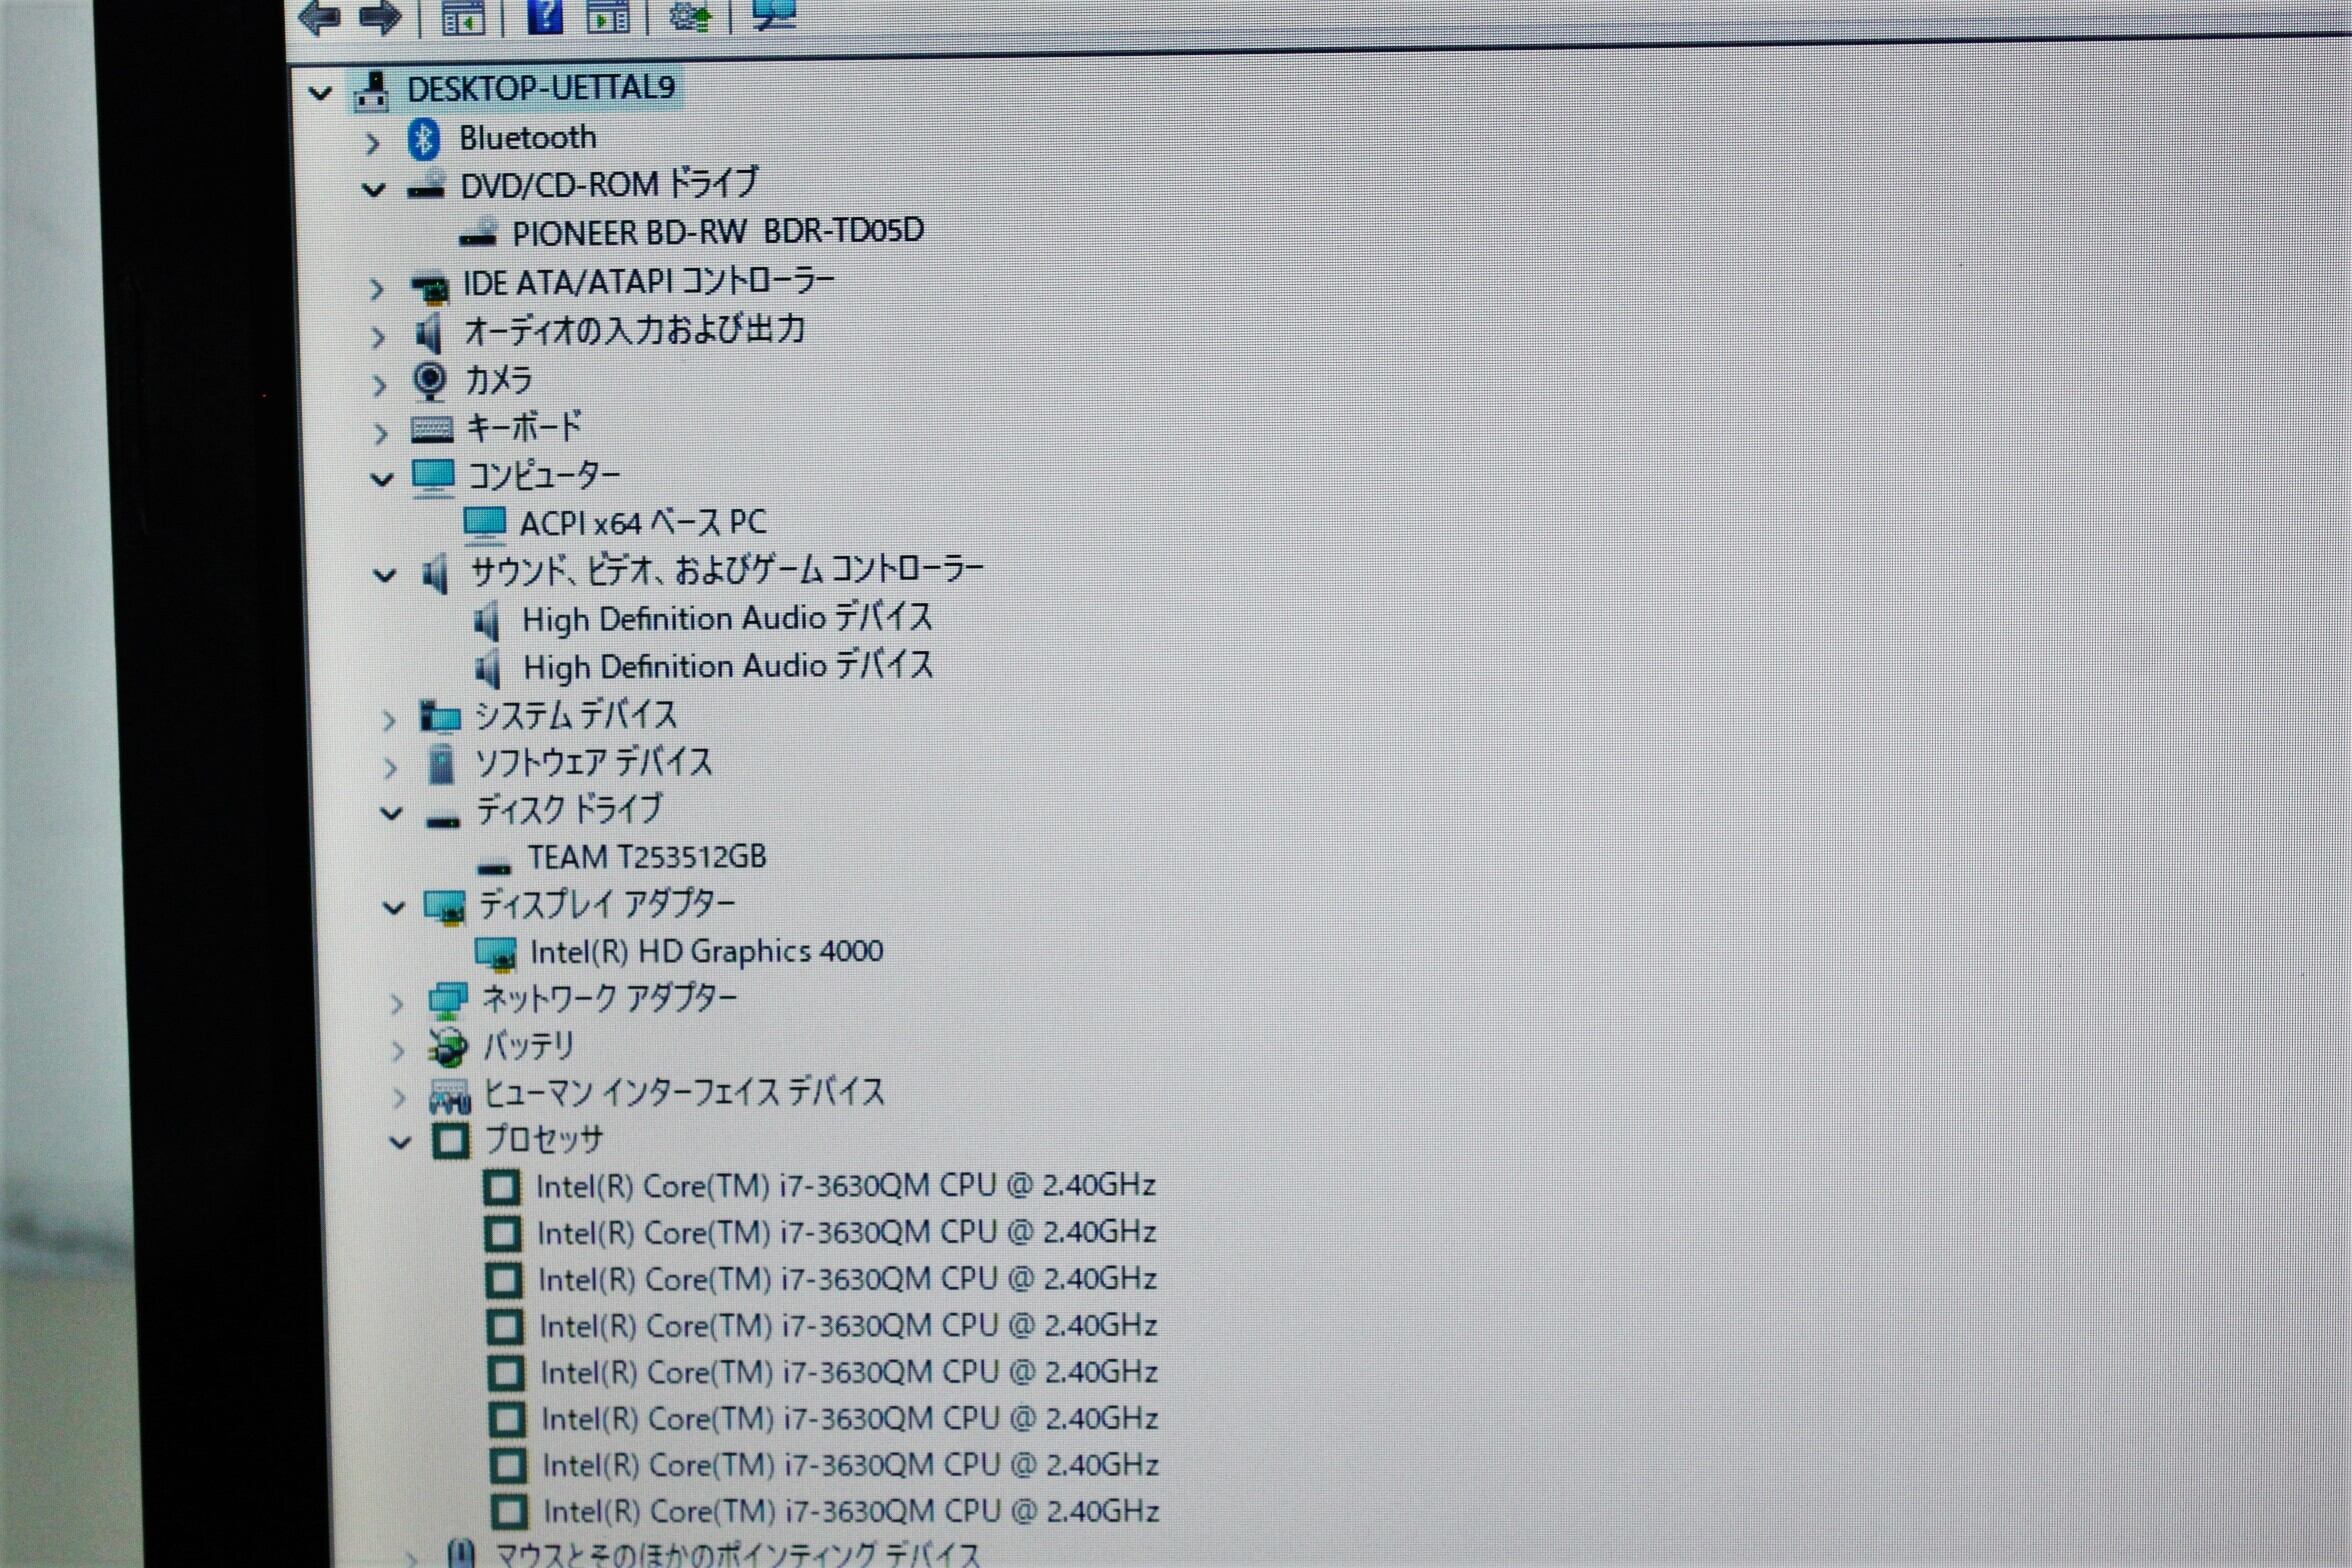Collapse the サウンド、ビデオ、およびゲーム コントローラー category
2352x1568 pixels.
coord(384,576)
